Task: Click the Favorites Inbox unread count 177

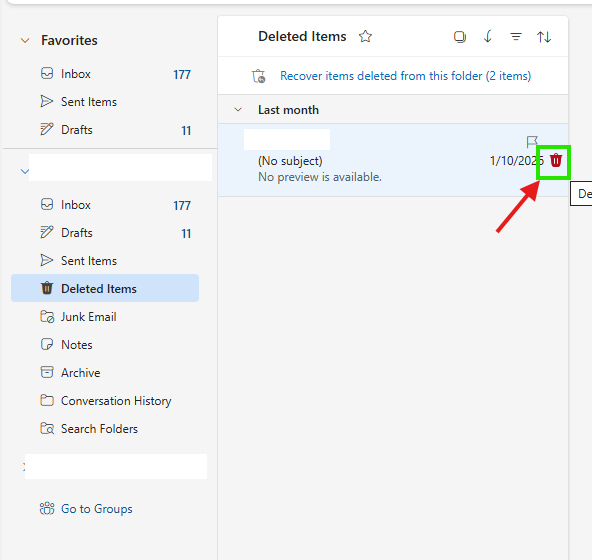Action: [182, 75]
